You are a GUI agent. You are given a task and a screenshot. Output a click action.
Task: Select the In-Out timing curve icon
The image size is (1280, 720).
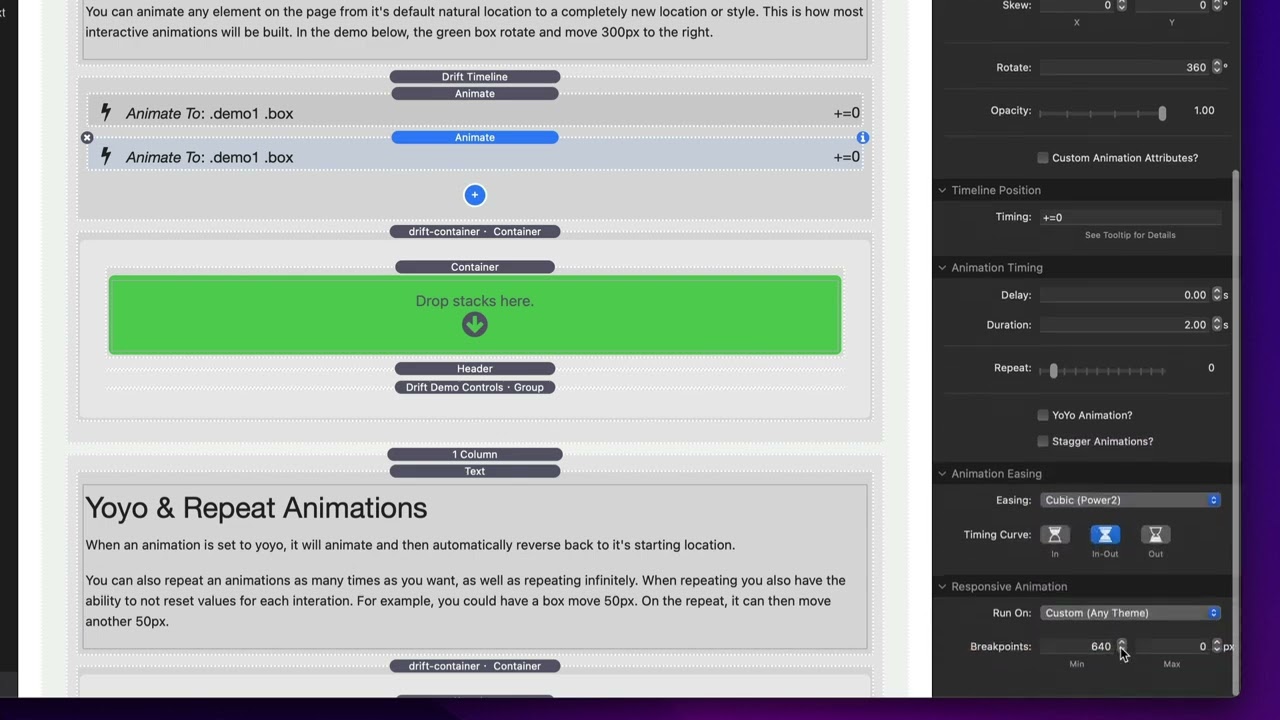[1105, 535]
